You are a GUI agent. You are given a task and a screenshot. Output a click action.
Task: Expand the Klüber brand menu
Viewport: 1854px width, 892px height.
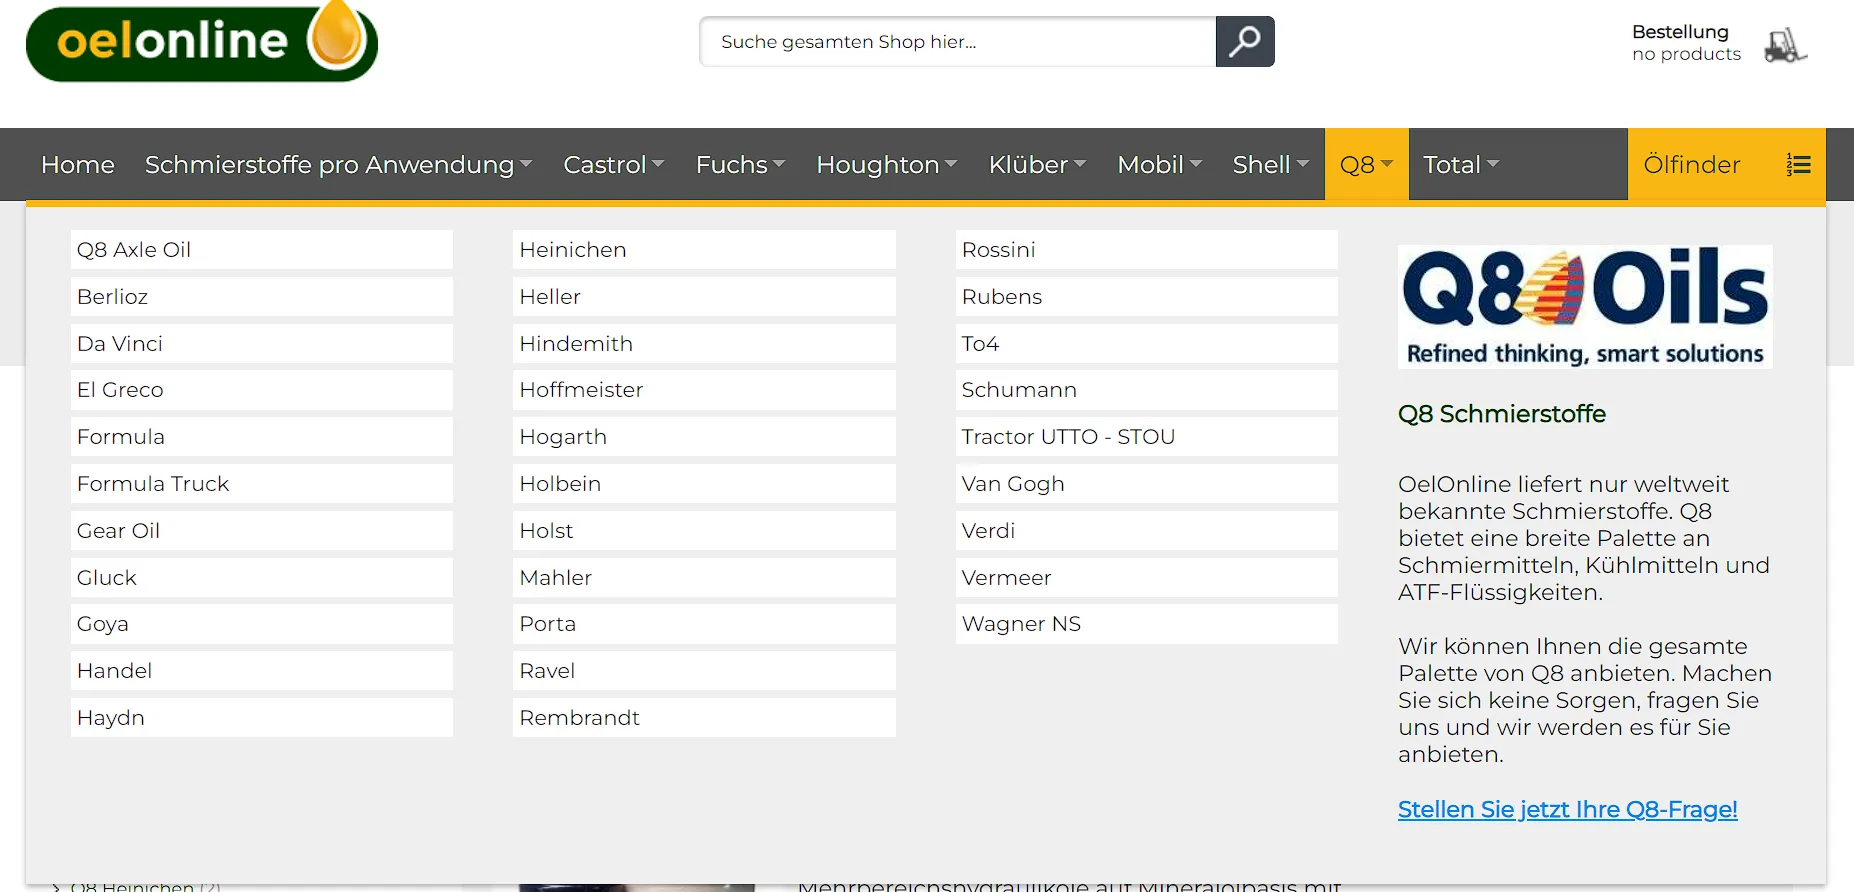point(1038,165)
